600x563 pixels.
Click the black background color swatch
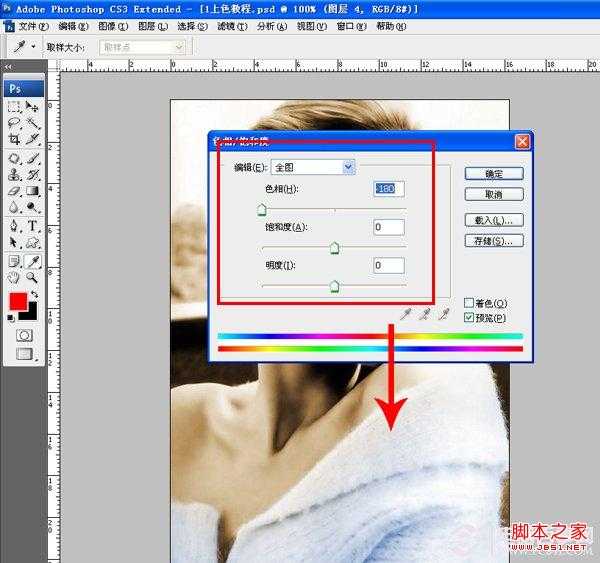click(31, 313)
